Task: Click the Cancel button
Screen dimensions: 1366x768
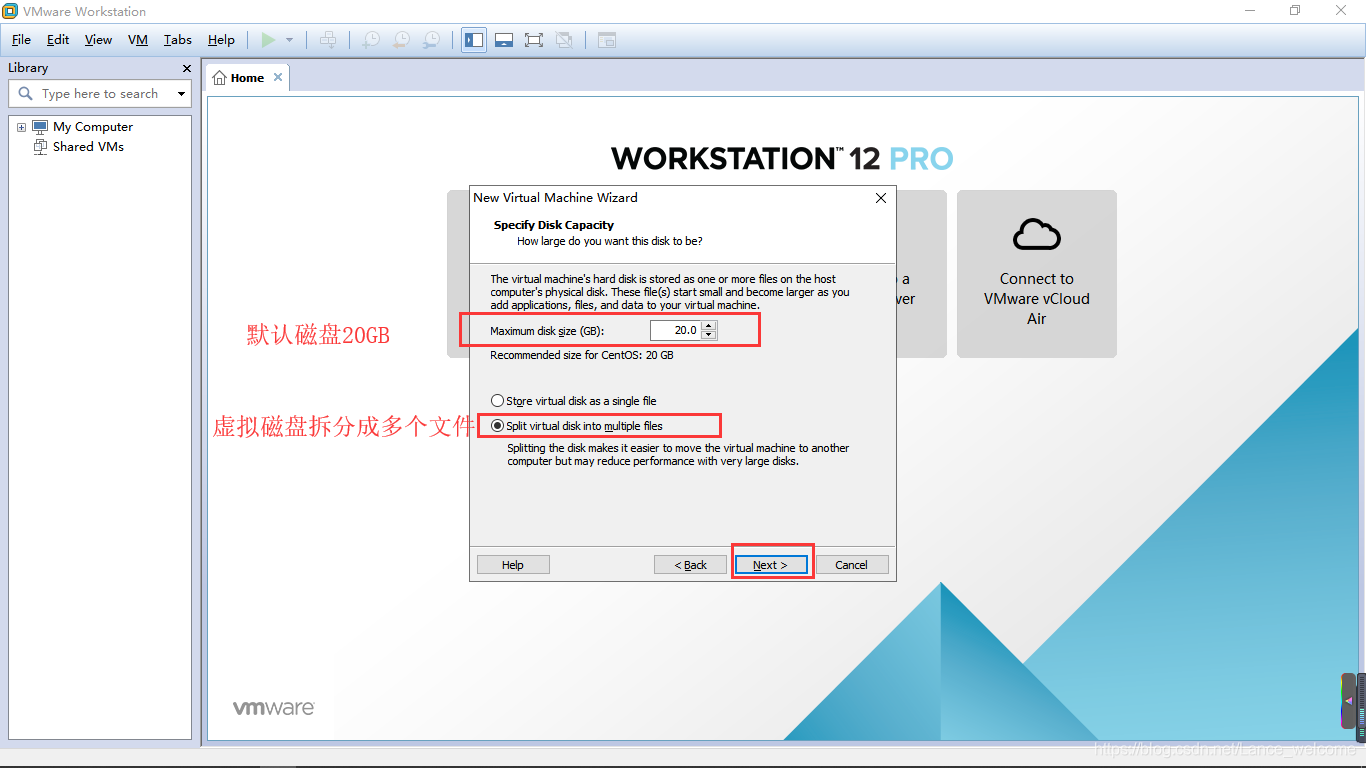Action: [x=852, y=565]
